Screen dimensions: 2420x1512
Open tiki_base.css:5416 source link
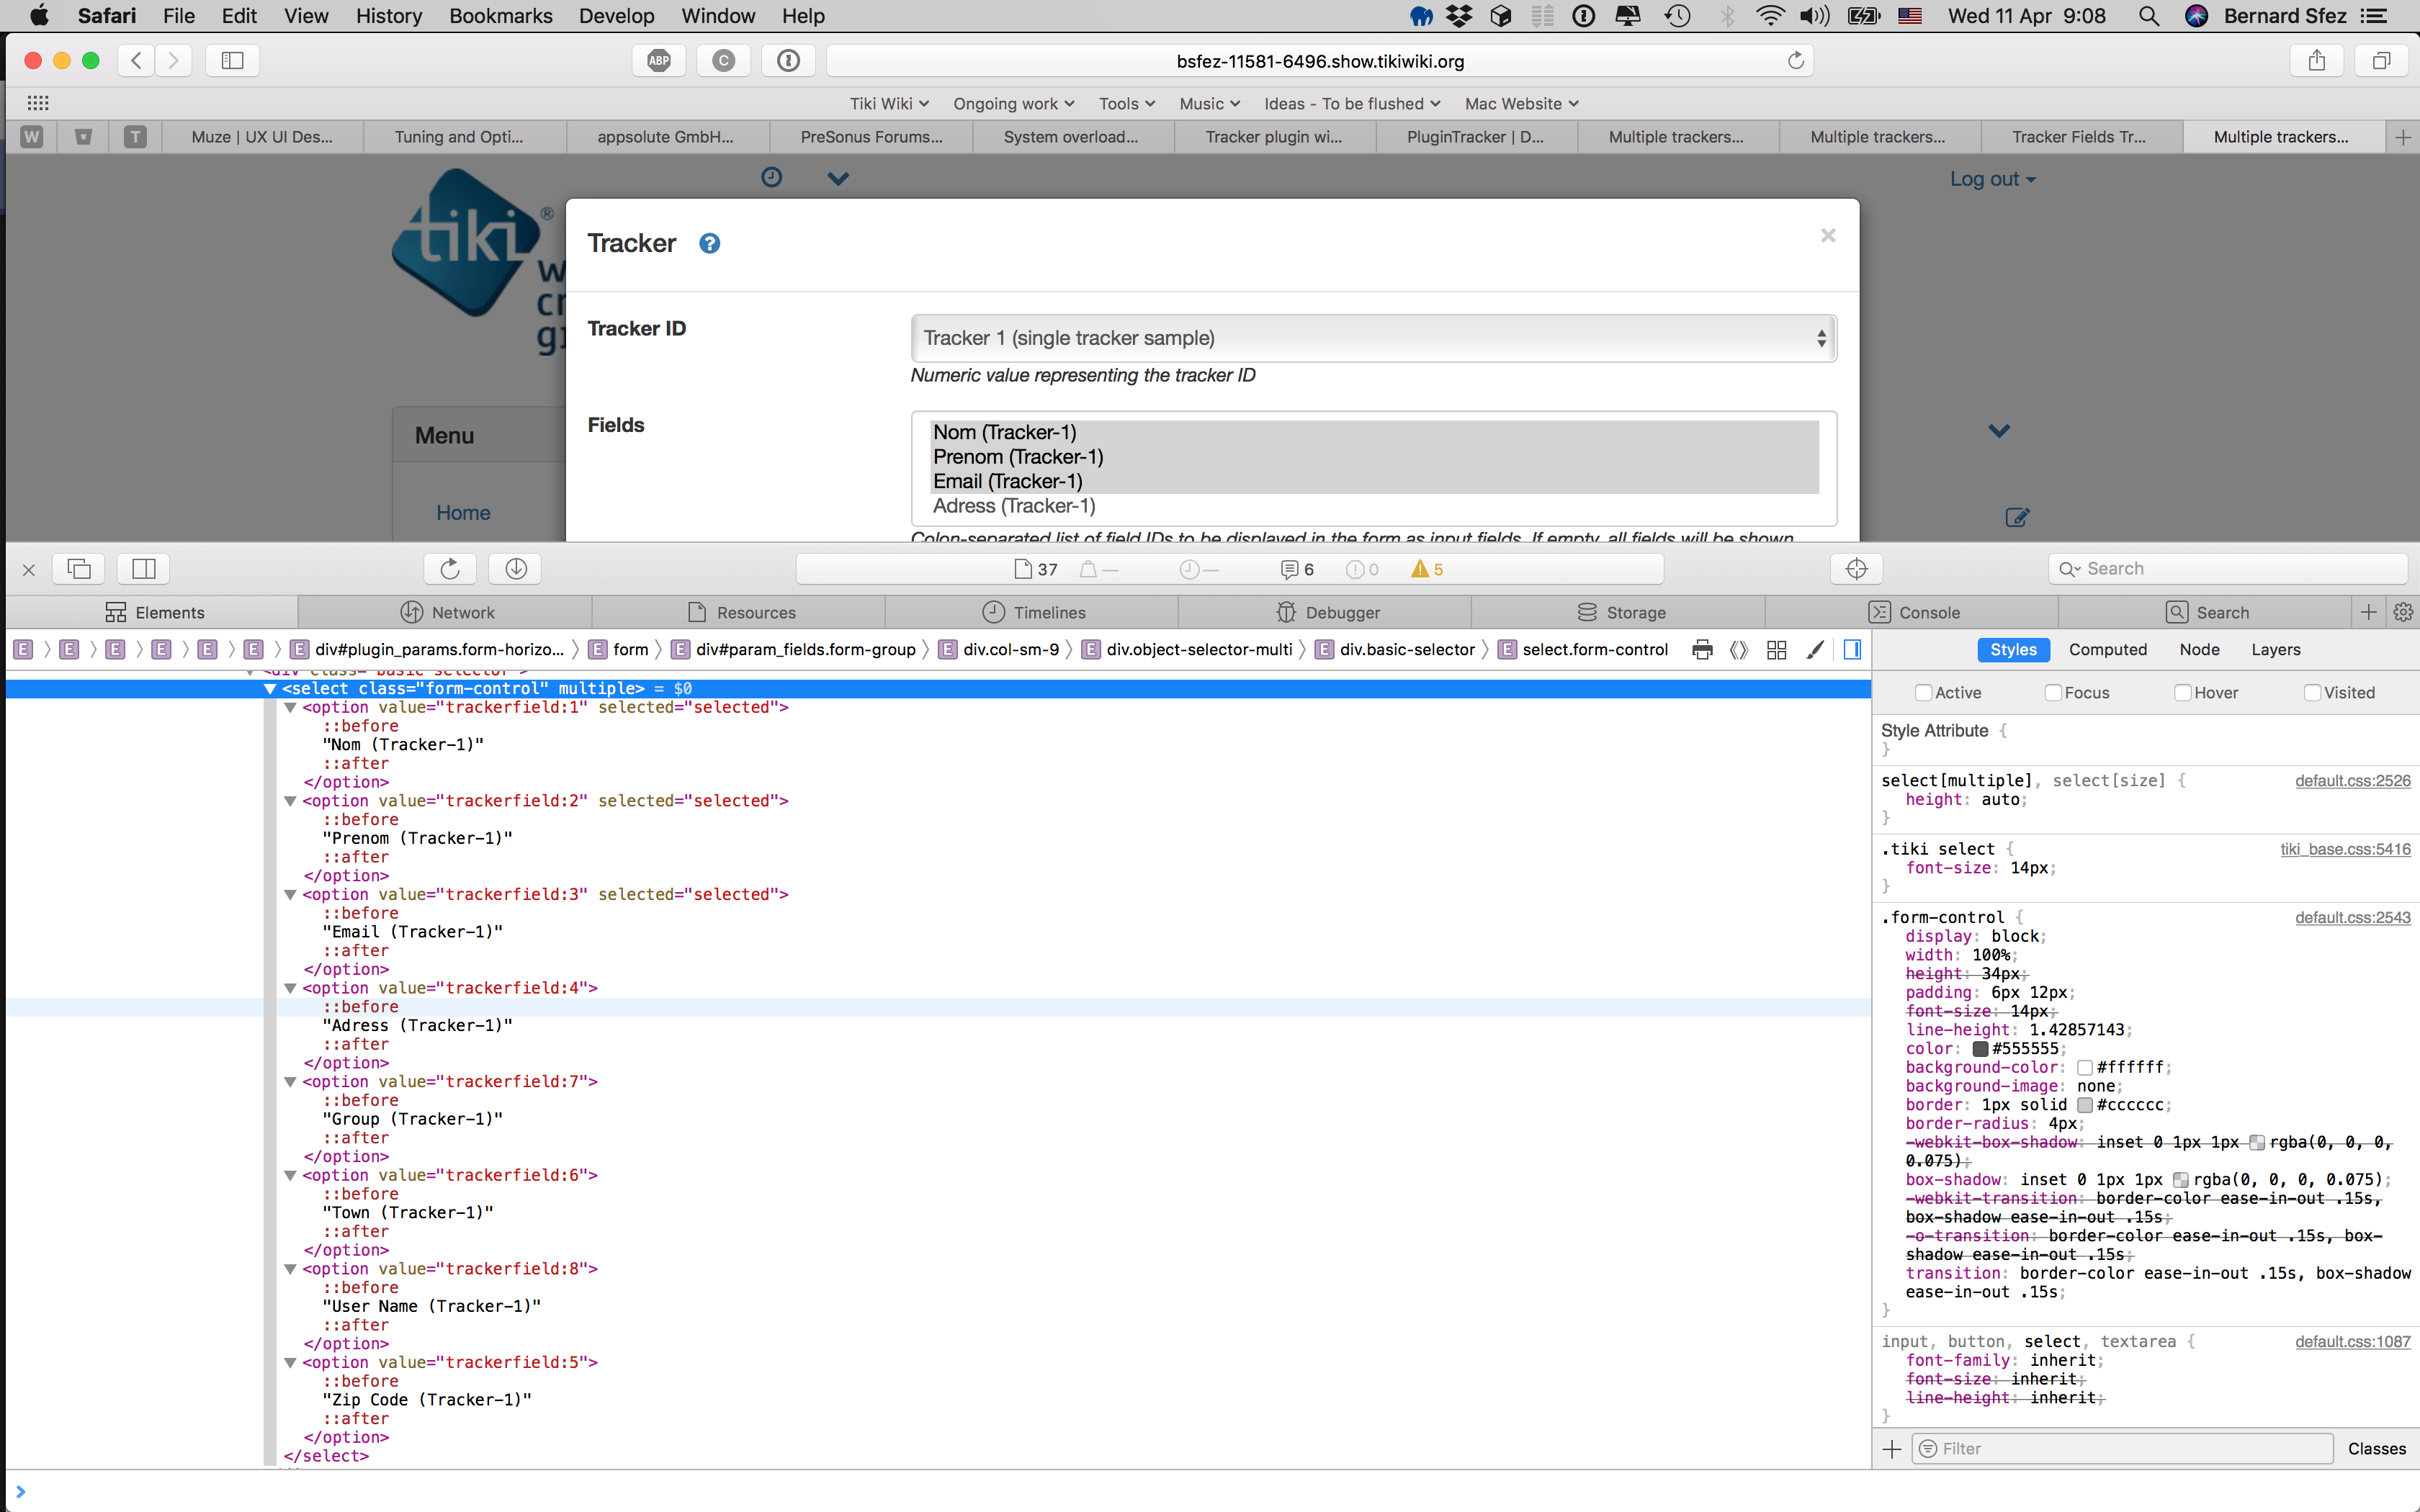[x=2345, y=849]
